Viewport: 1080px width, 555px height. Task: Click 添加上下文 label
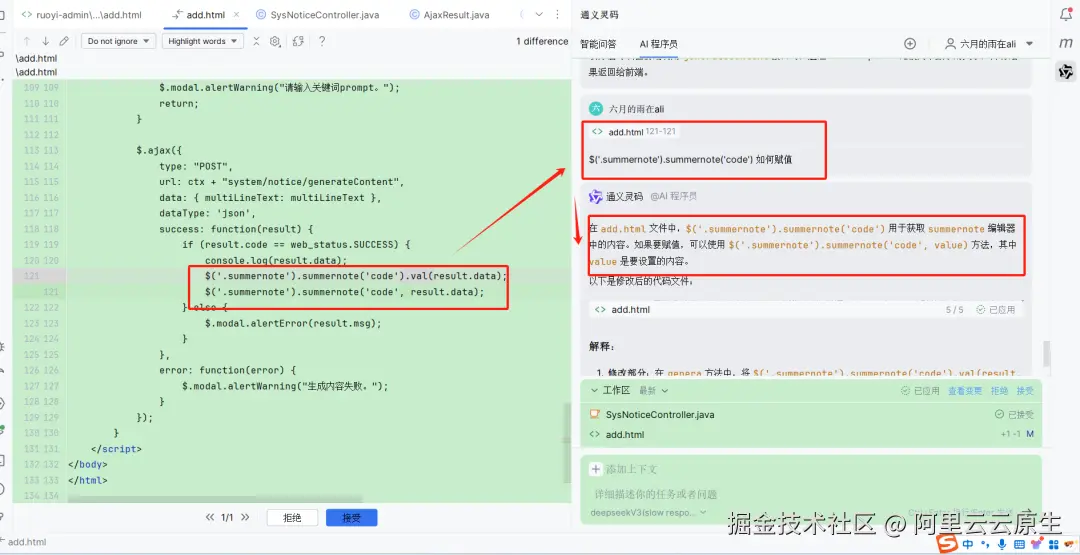pyautogui.click(x=632, y=469)
